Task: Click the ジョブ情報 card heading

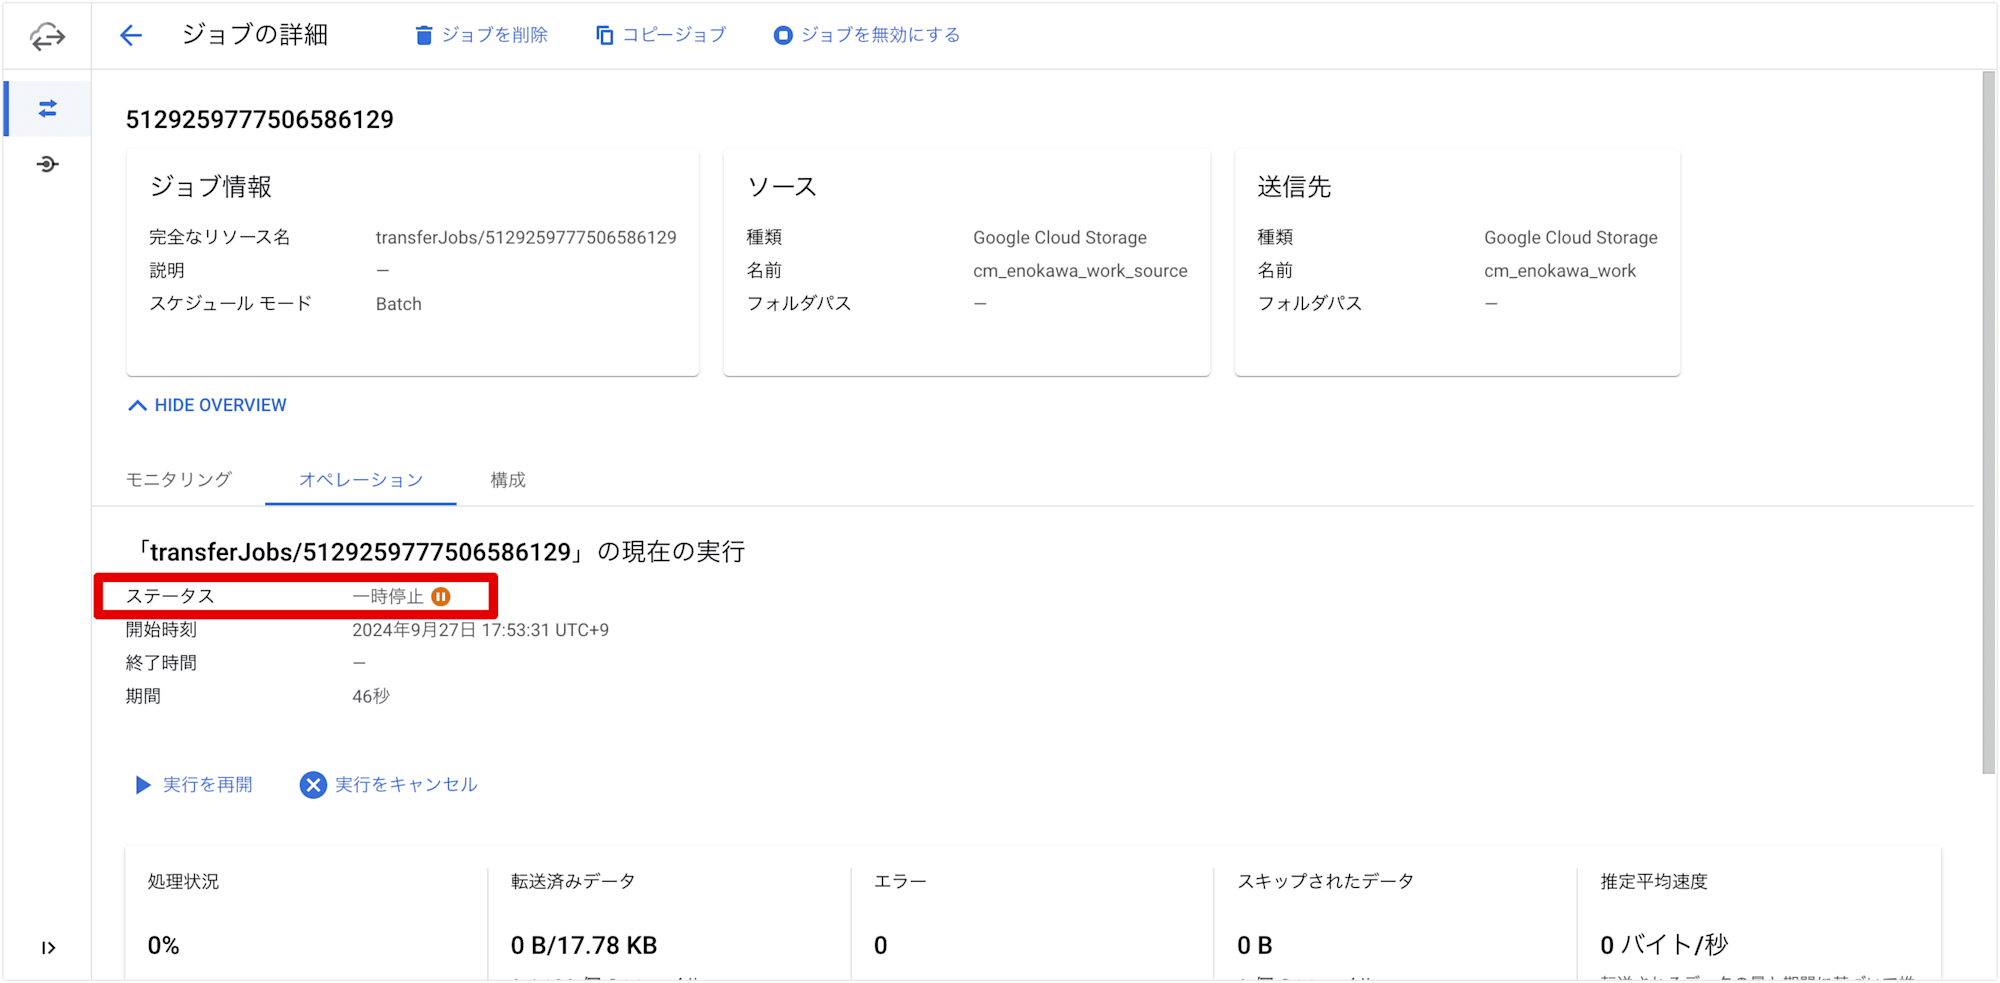Action: 211,187
